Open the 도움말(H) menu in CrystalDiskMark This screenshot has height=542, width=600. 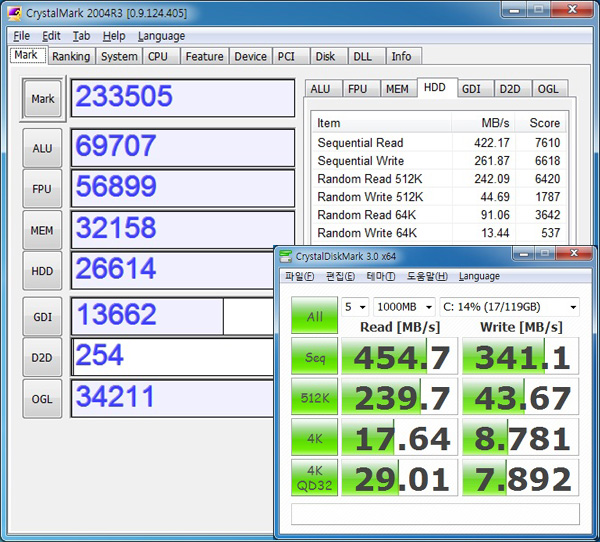[x=427, y=276]
